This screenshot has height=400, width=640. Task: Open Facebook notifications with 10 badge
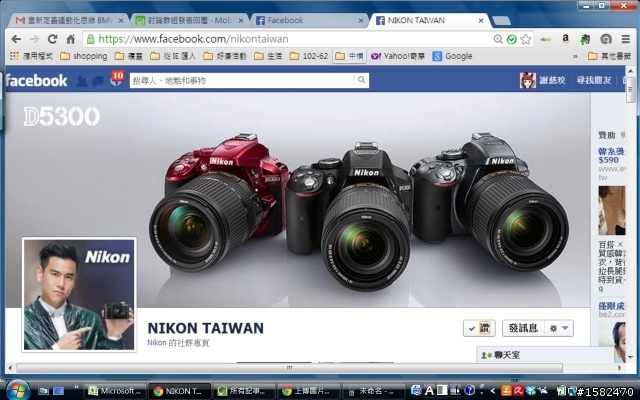click(x=116, y=80)
